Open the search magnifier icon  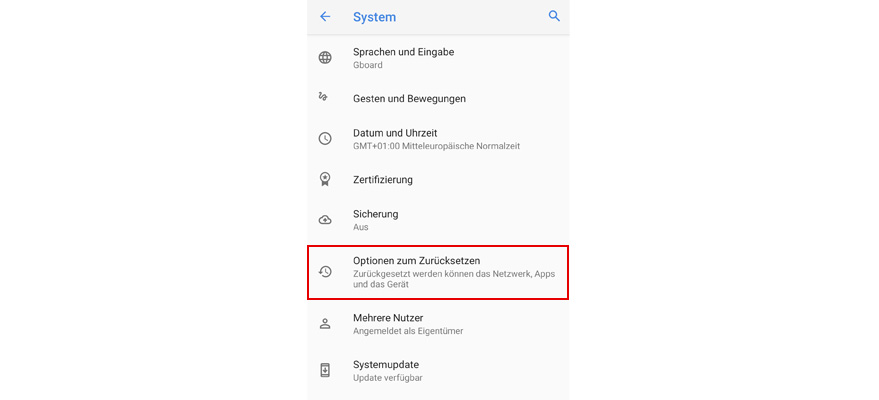(x=555, y=17)
